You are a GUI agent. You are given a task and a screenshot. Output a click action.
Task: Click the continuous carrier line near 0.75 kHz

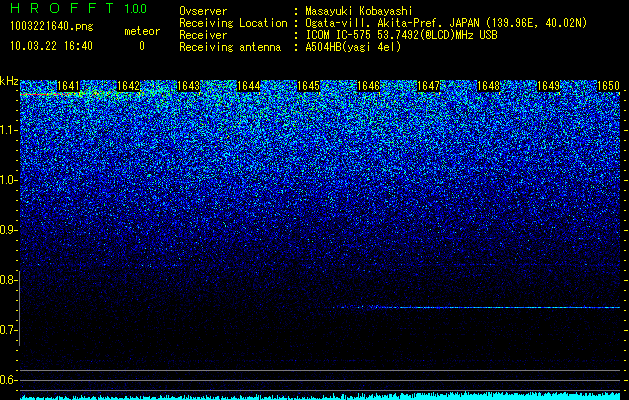tap(476, 307)
